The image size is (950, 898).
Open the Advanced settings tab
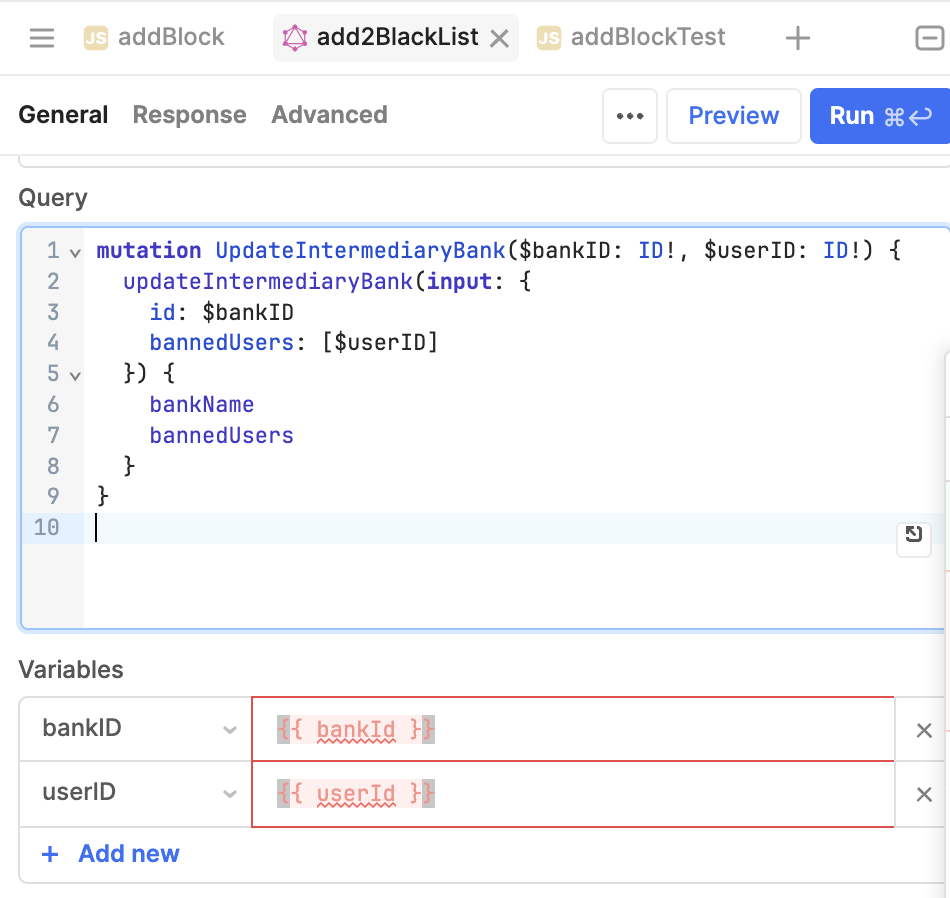(x=329, y=115)
